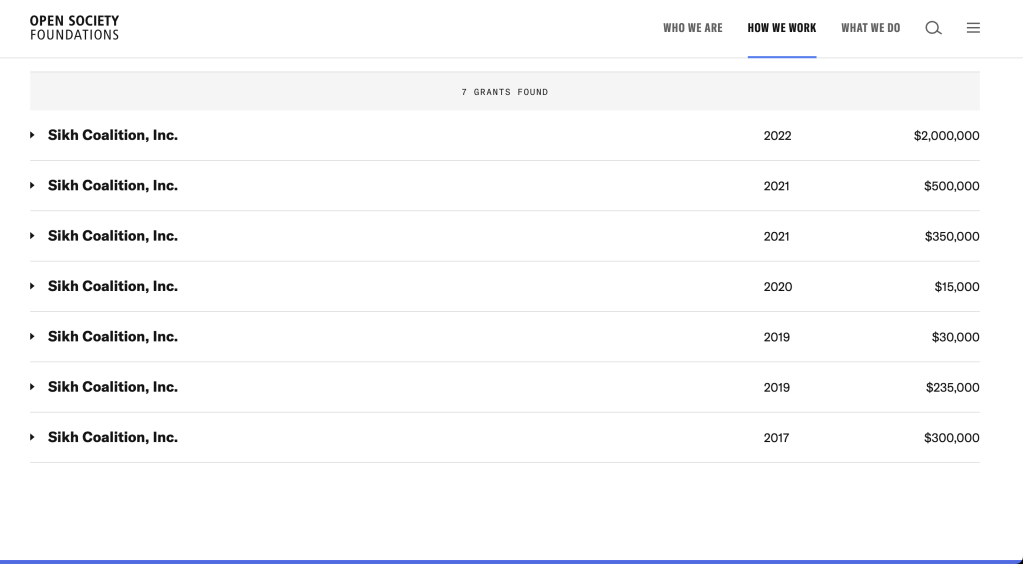The height and width of the screenshot is (564, 1023).
Task: Expand the $235,000 grant disclosure triangle
Action: click(x=32, y=387)
